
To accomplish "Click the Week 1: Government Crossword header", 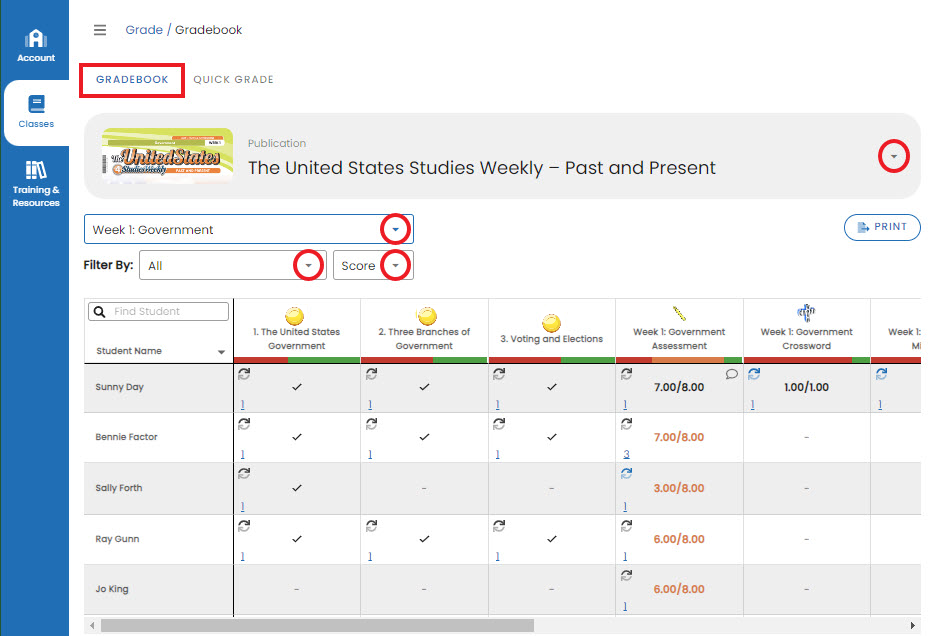I will tap(806, 339).
